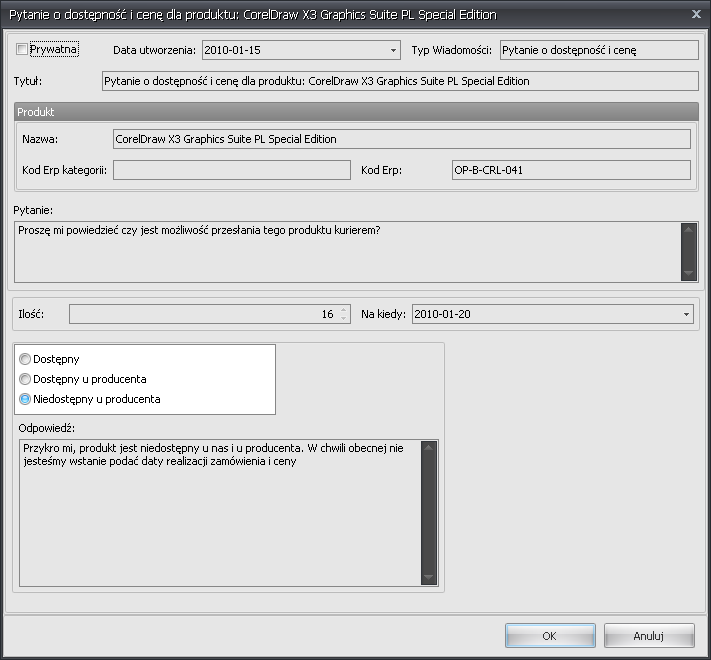The width and height of the screenshot is (711, 660).
Task: Open the Data utworzenia date dropdown arrow
Action: 393,50
